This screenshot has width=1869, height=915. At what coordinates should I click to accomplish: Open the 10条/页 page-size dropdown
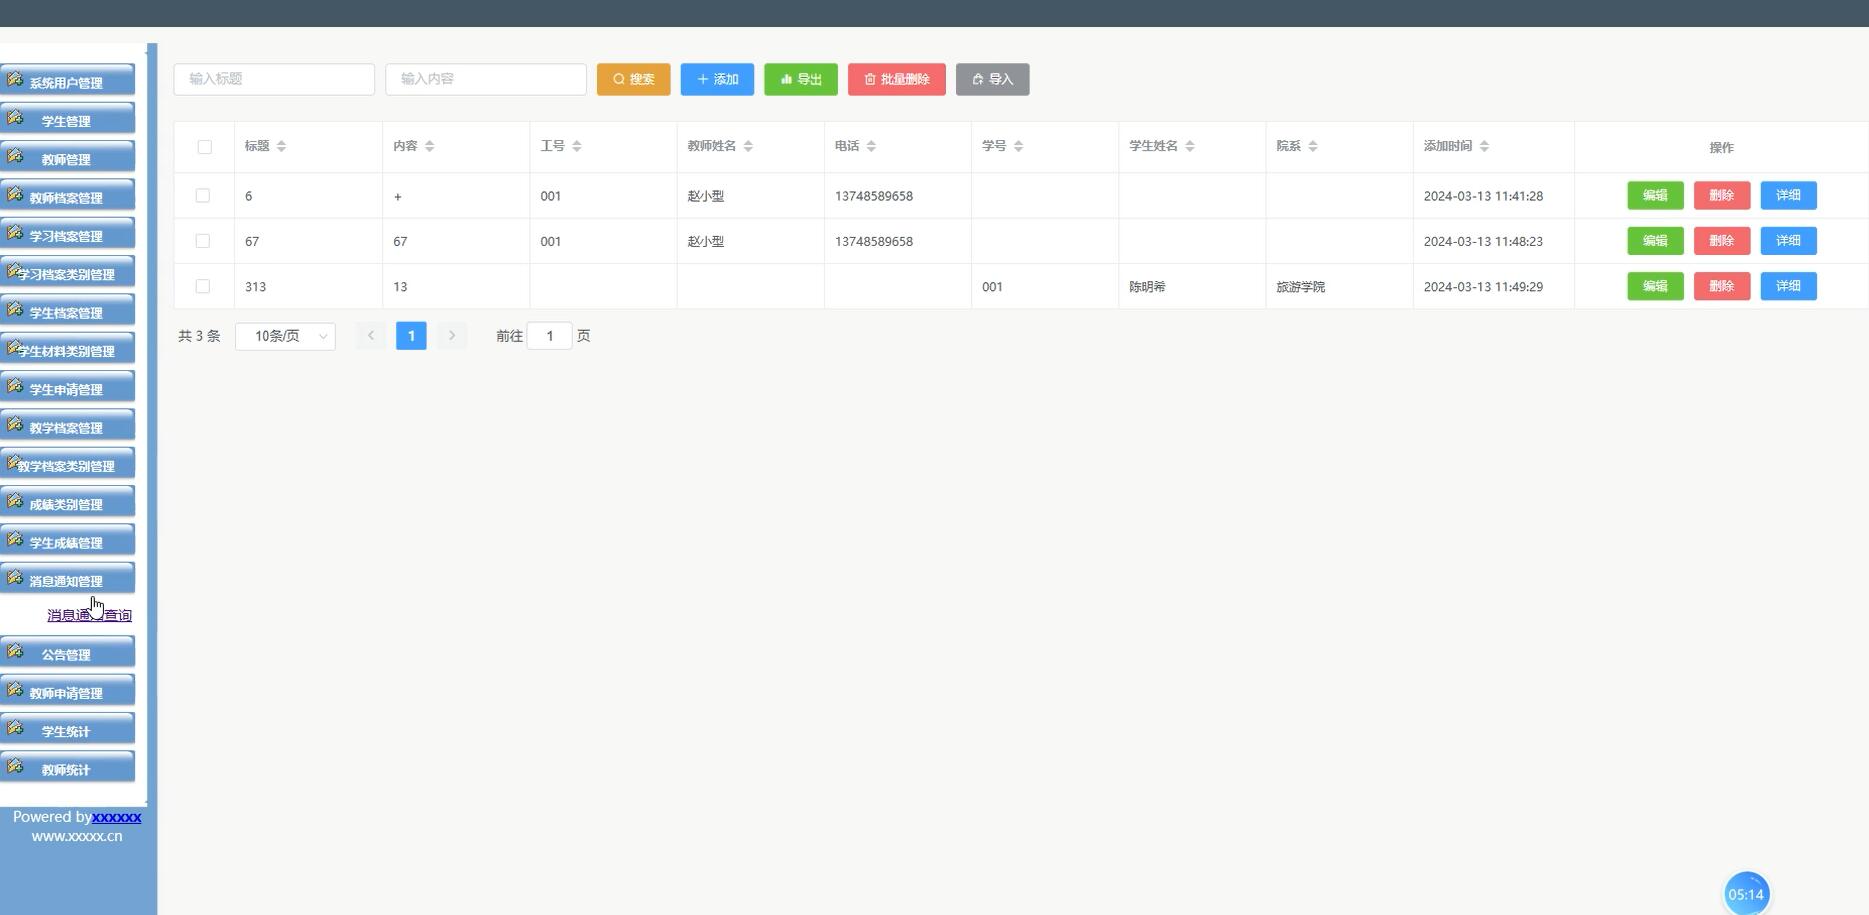pos(285,336)
